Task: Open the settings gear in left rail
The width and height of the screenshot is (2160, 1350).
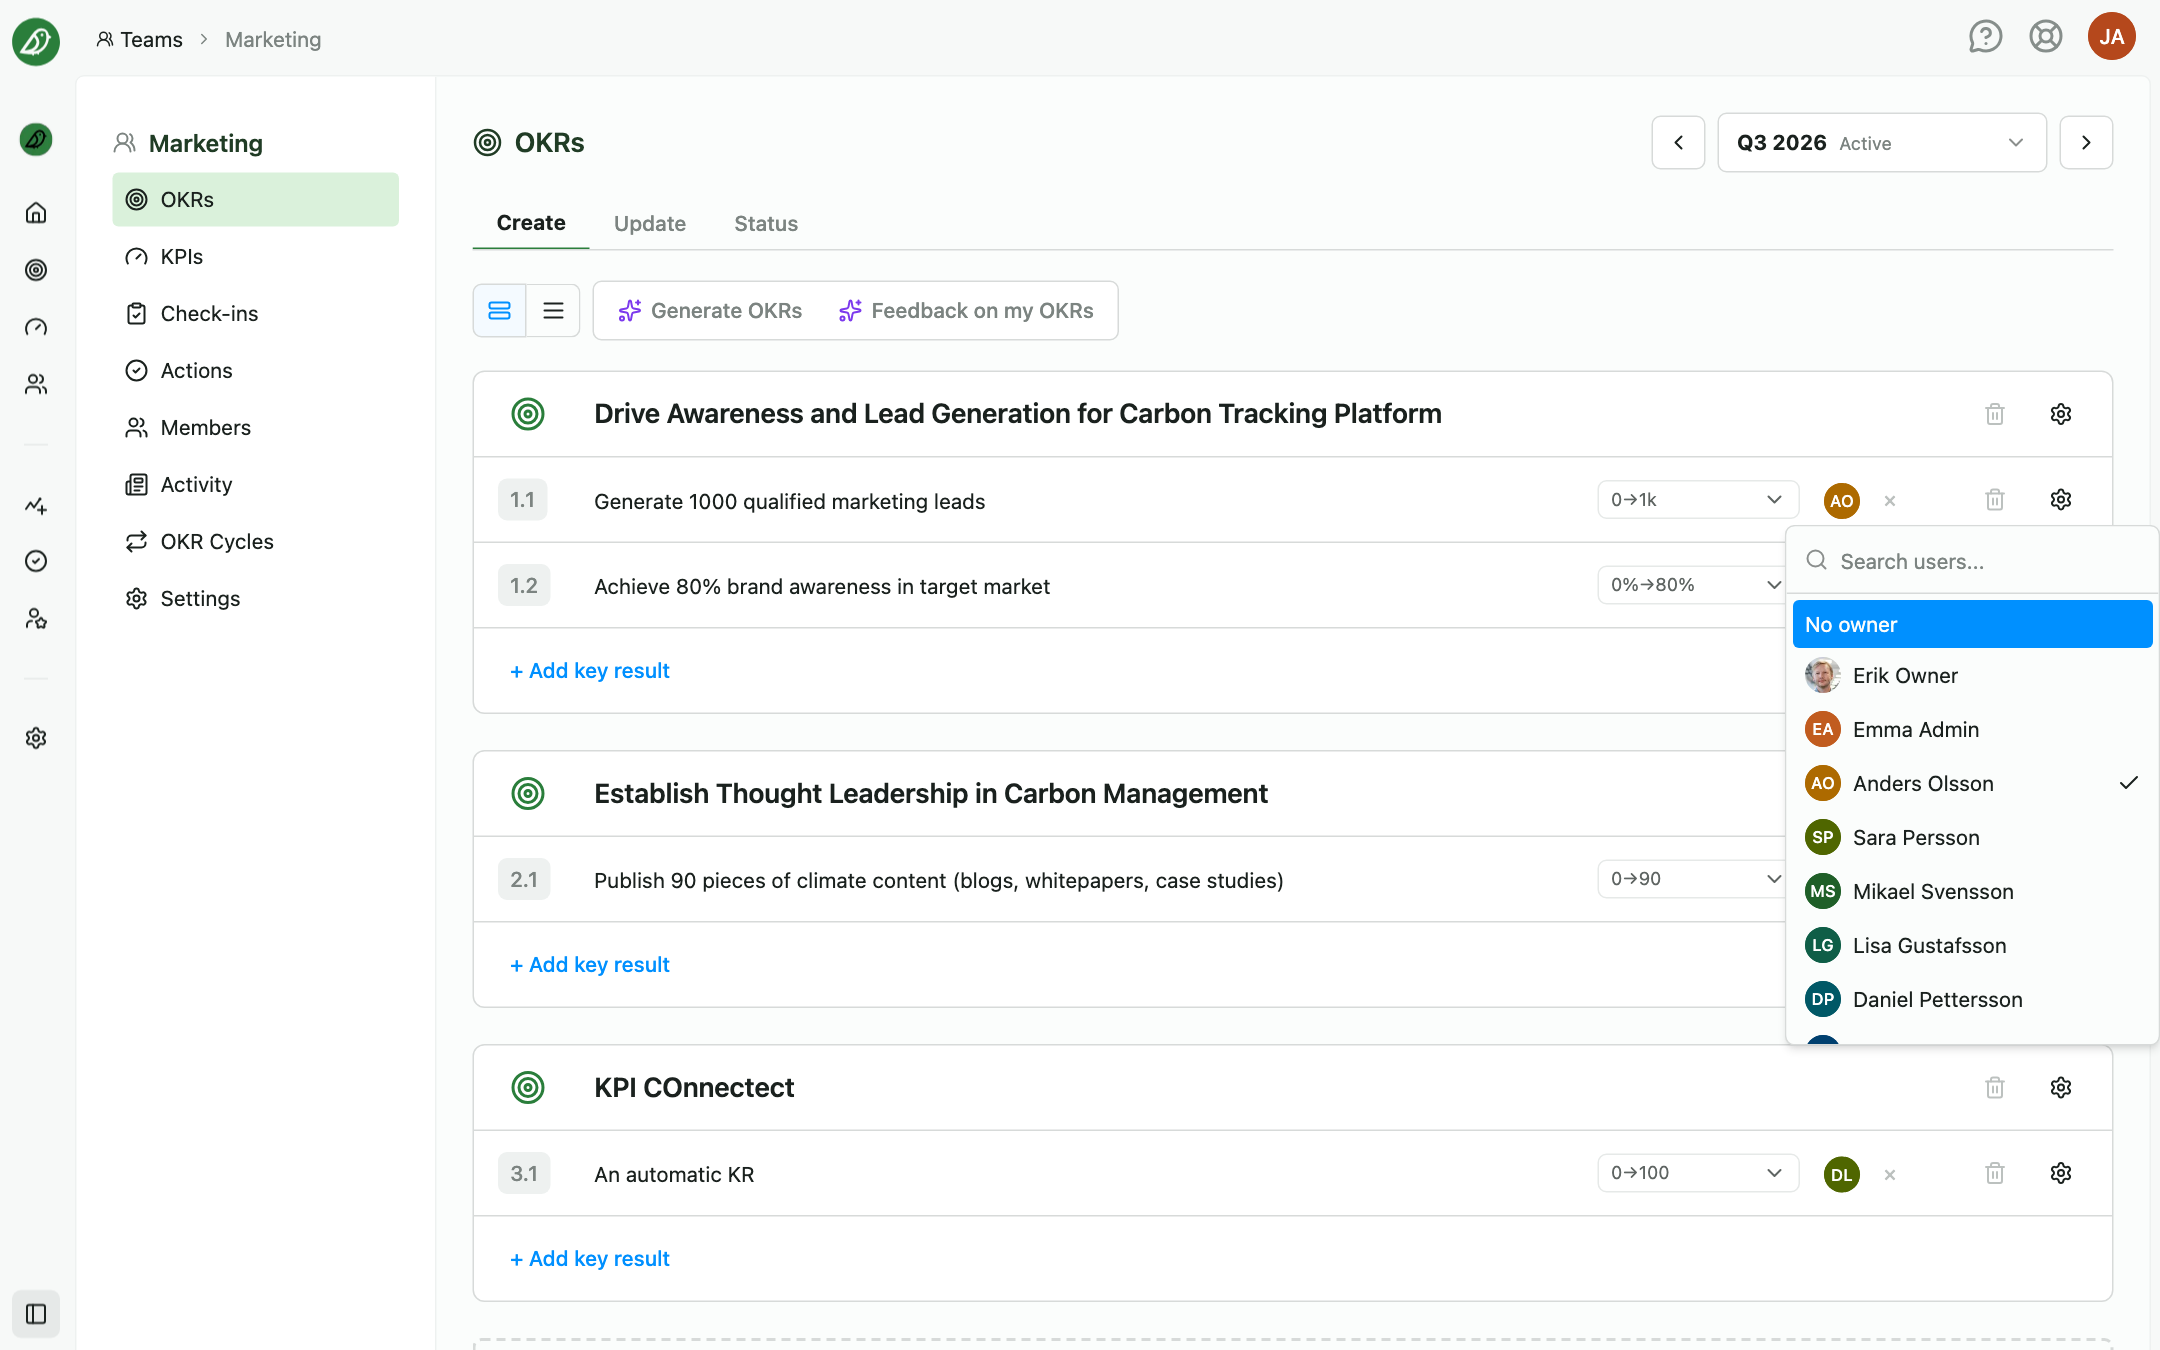Action: coord(36,738)
